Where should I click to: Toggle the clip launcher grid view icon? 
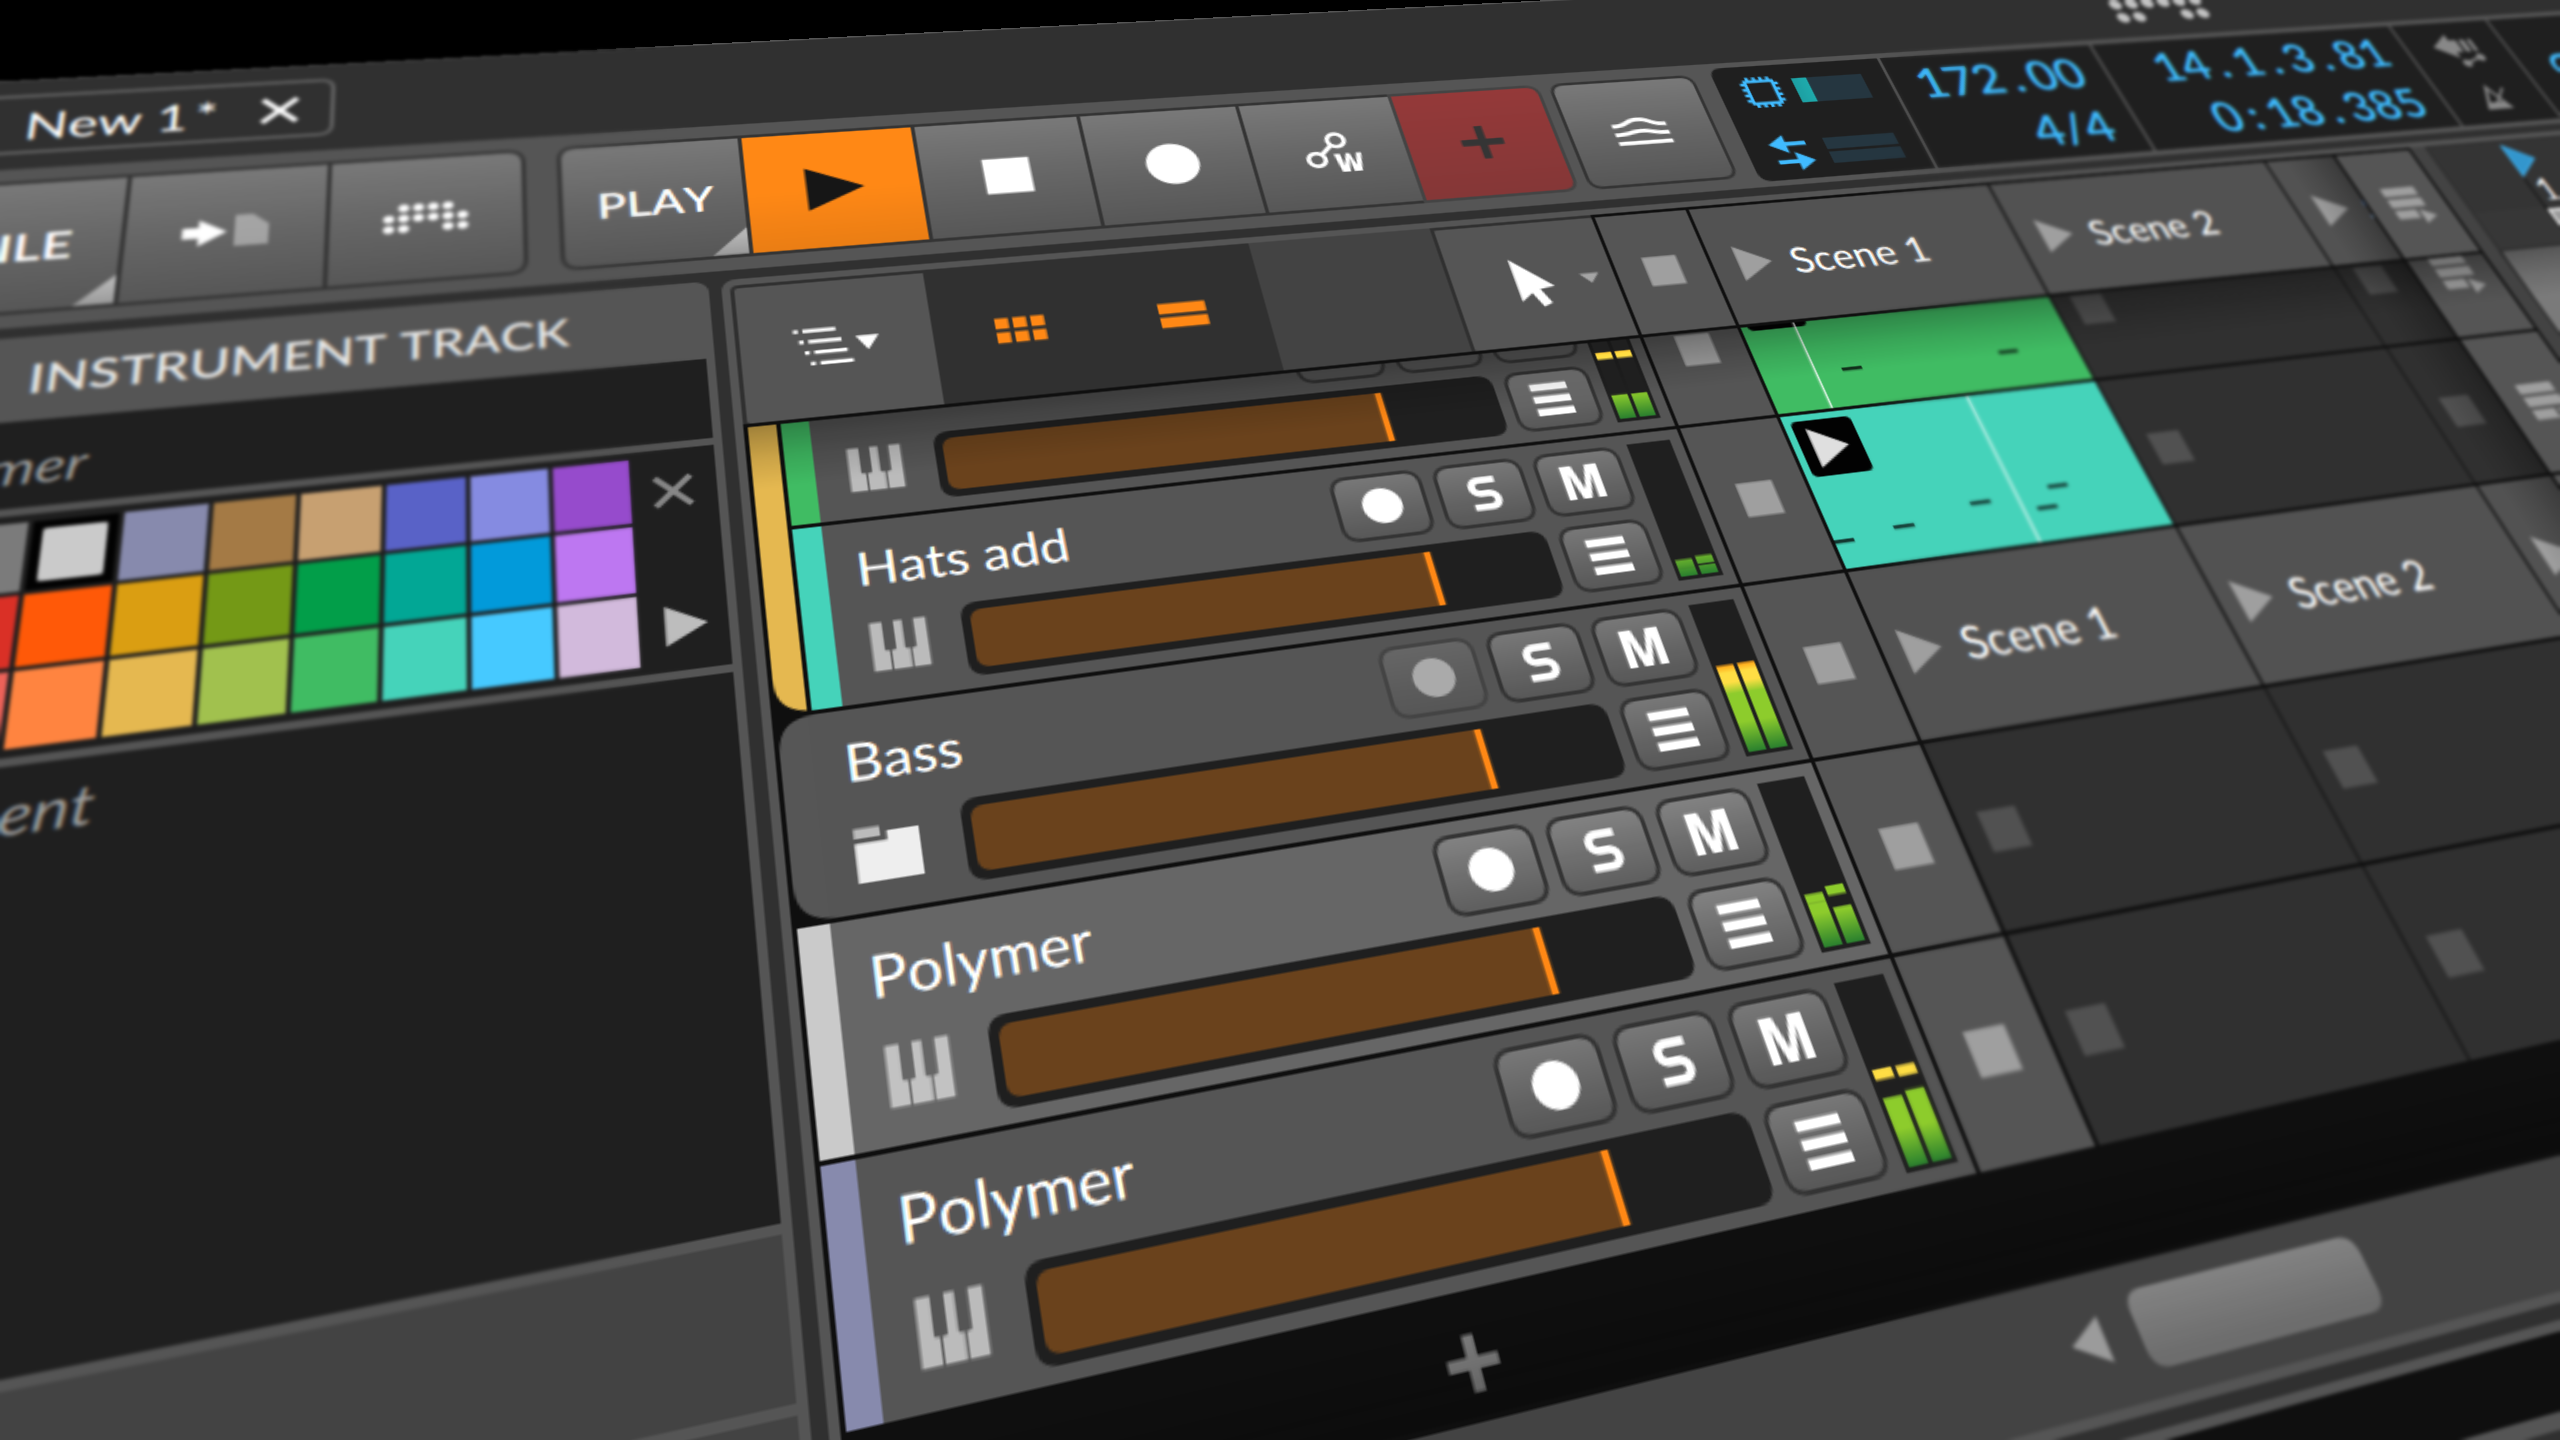pyautogui.click(x=1020, y=329)
